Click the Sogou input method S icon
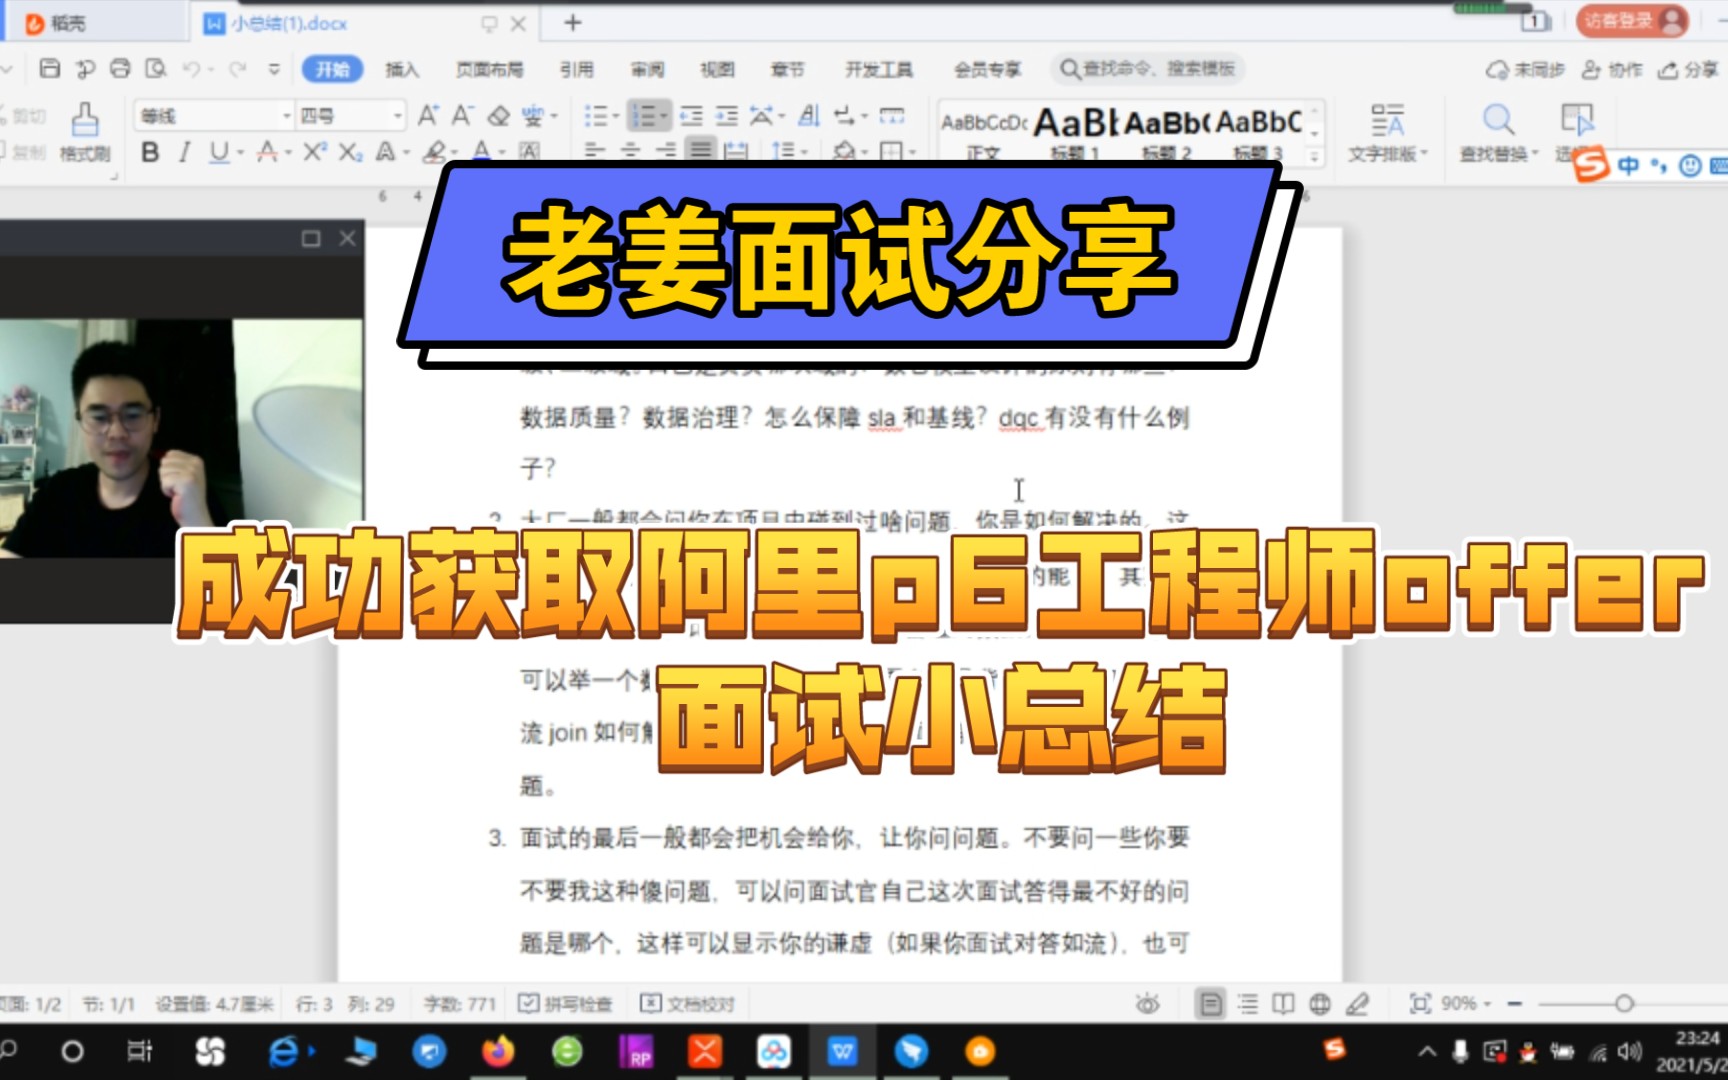Image resolution: width=1728 pixels, height=1080 pixels. 1591,165
